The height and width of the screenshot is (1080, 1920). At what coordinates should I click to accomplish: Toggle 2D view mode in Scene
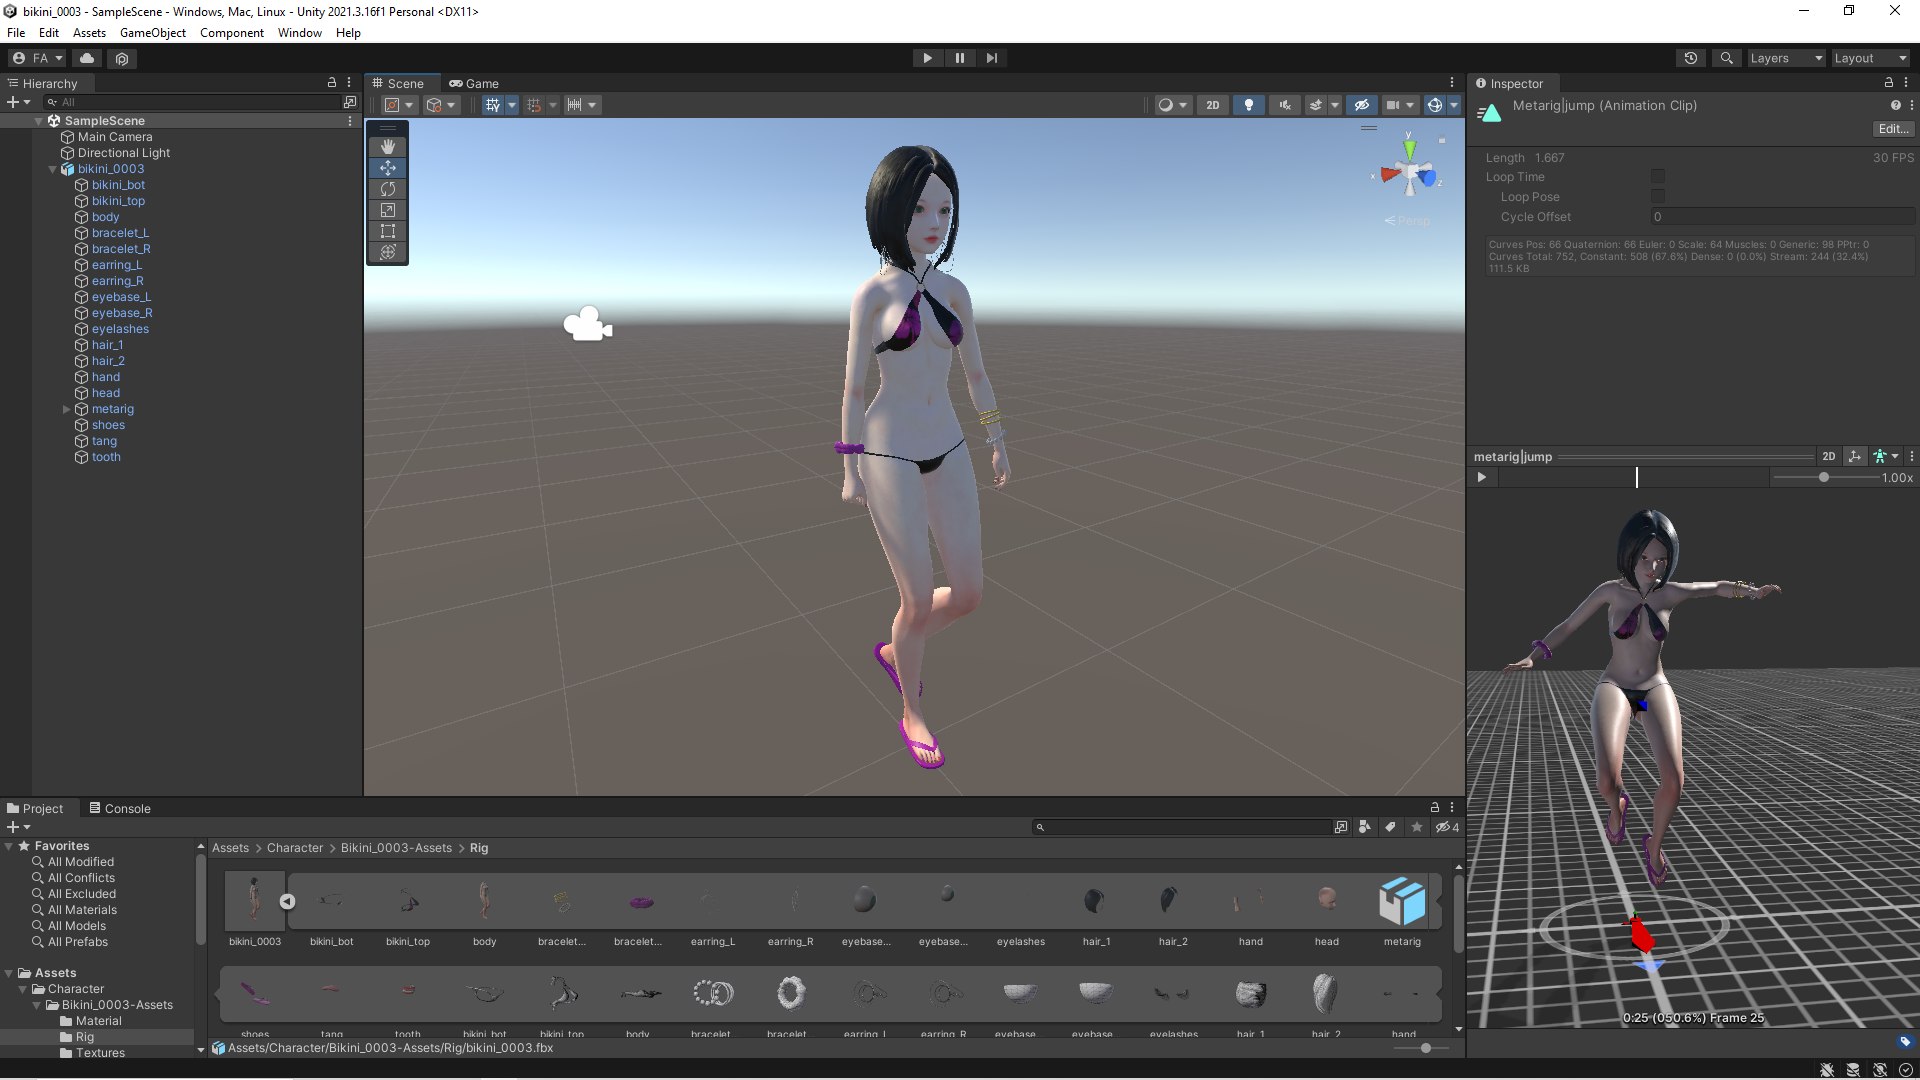pos(1212,105)
